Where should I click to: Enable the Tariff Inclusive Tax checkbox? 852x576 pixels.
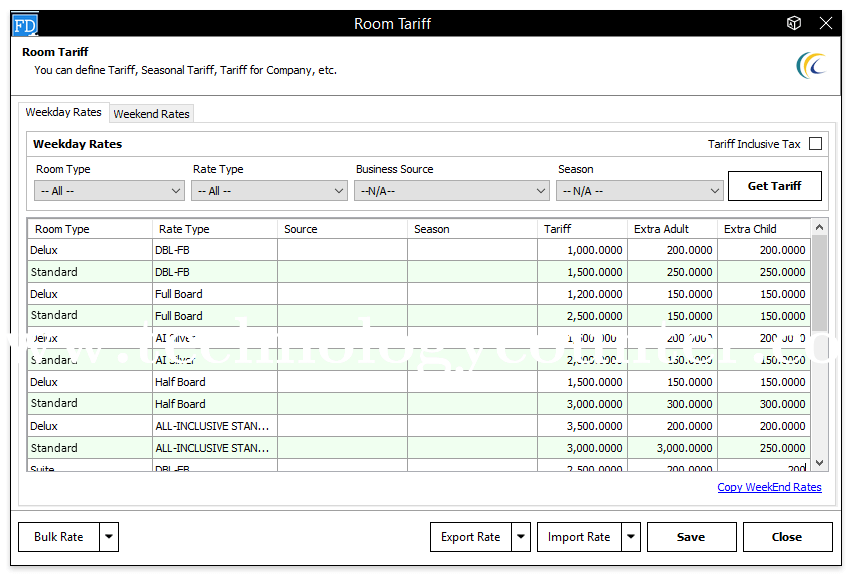point(815,143)
